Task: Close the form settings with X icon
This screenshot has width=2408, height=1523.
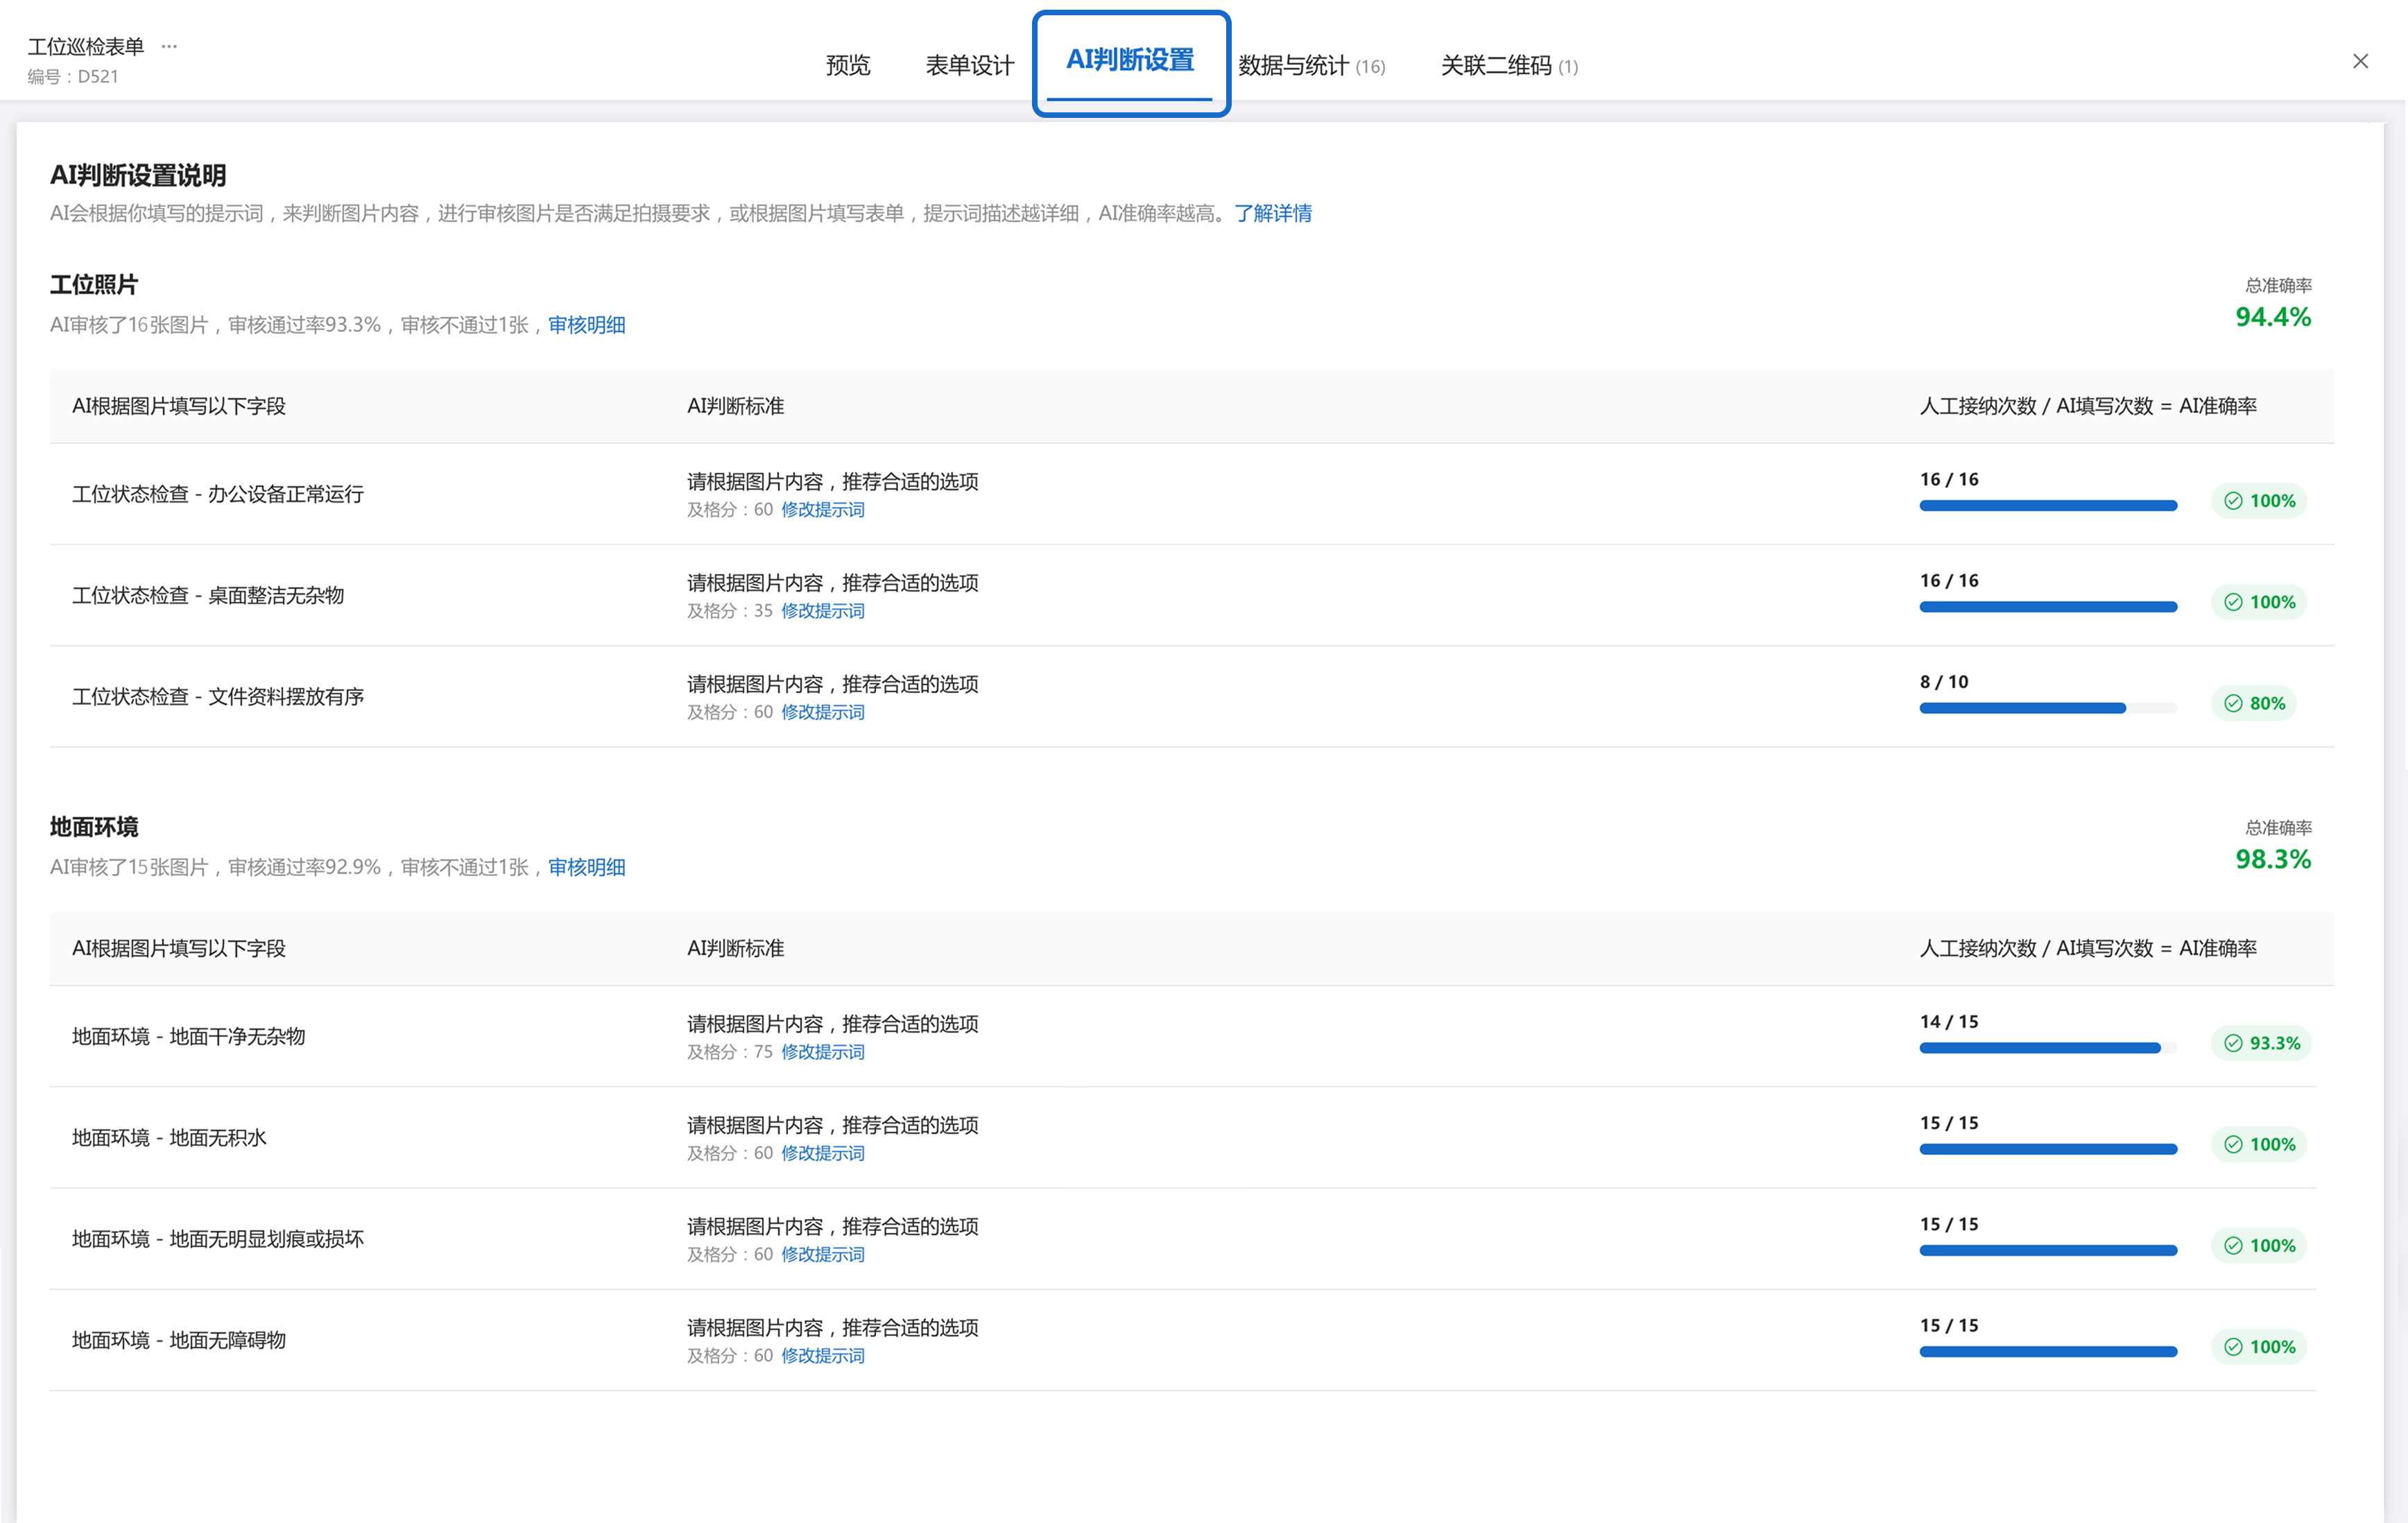Action: [2360, 62]
